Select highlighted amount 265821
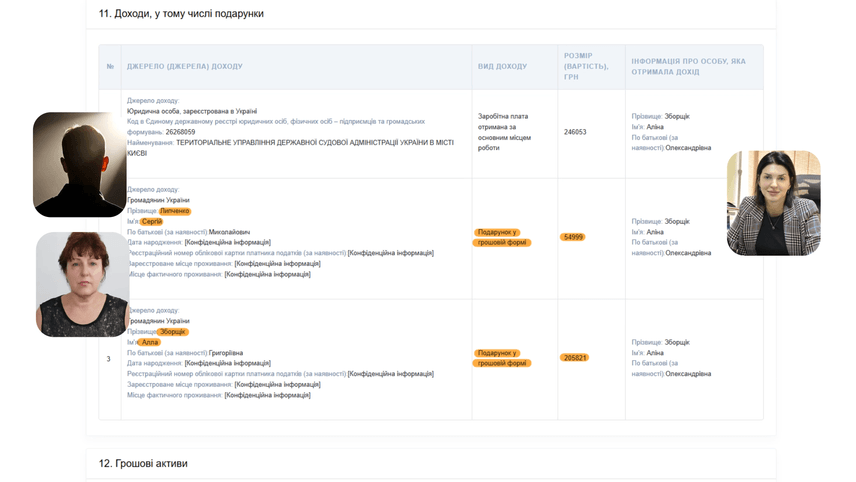 point(575,357)
